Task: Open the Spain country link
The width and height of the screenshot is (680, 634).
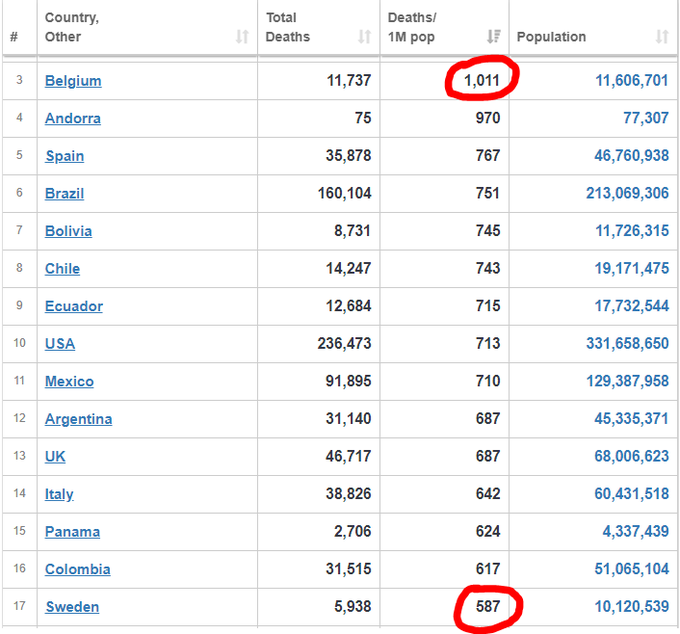Action: click(65, 156)
